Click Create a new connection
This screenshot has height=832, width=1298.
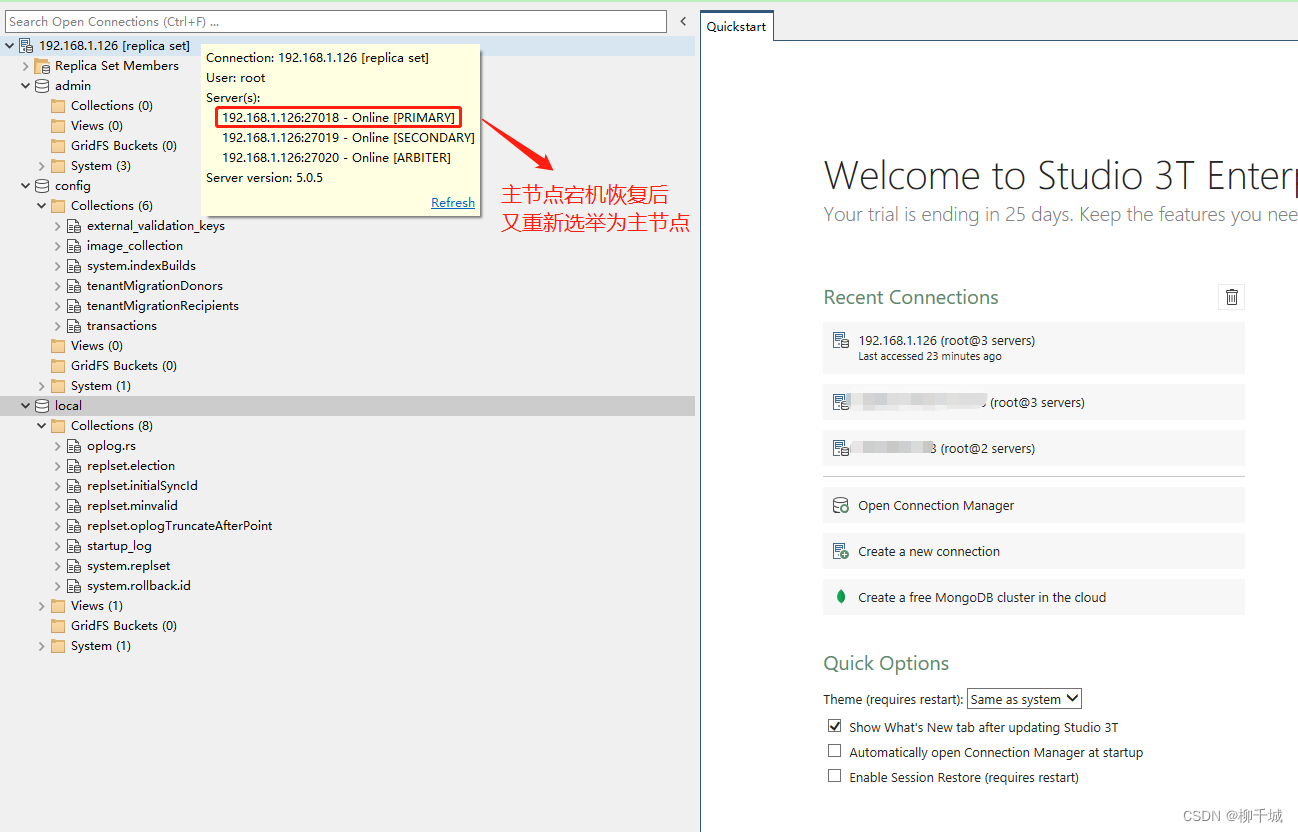[x=1034, y=551]
